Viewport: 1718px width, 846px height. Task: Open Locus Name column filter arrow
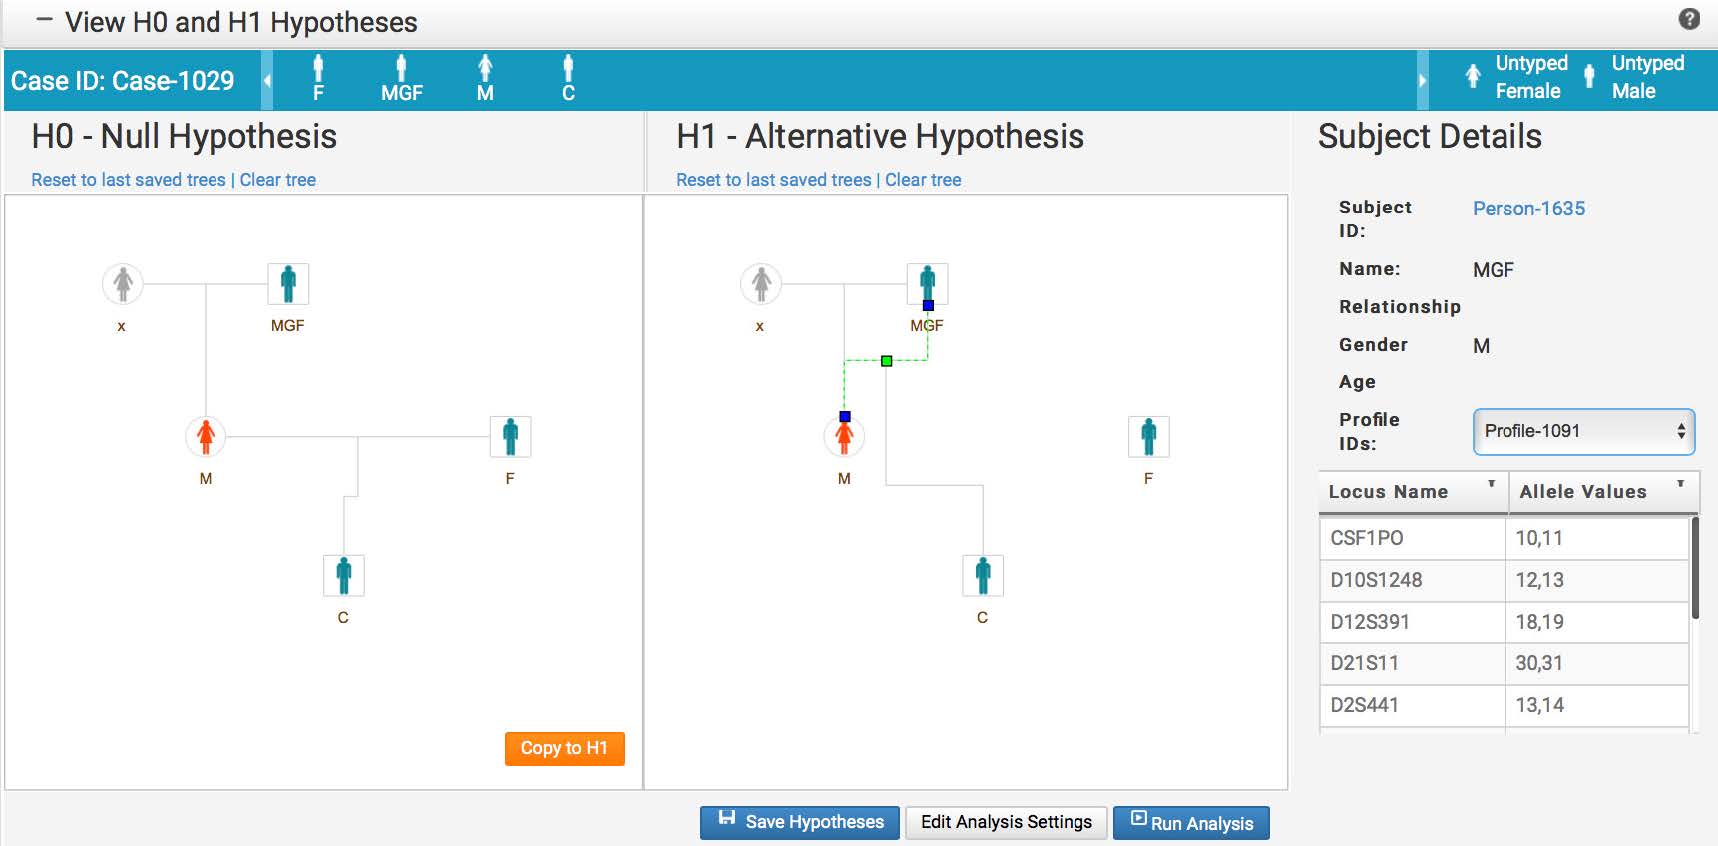pyautogui.click(x=1491, y=484)
